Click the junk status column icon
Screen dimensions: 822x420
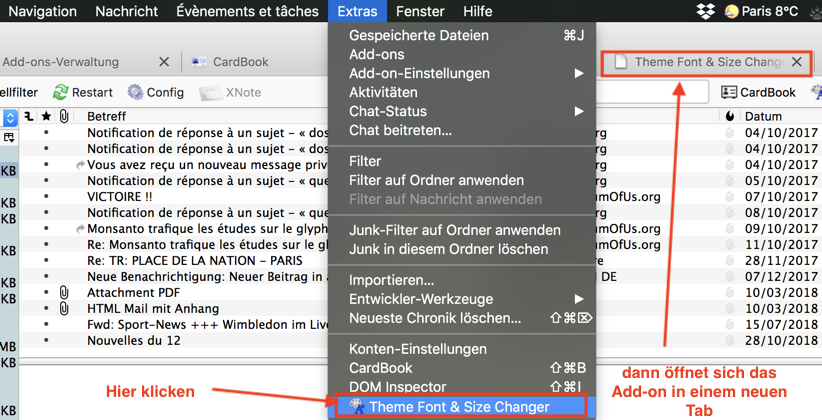point(729,117)
